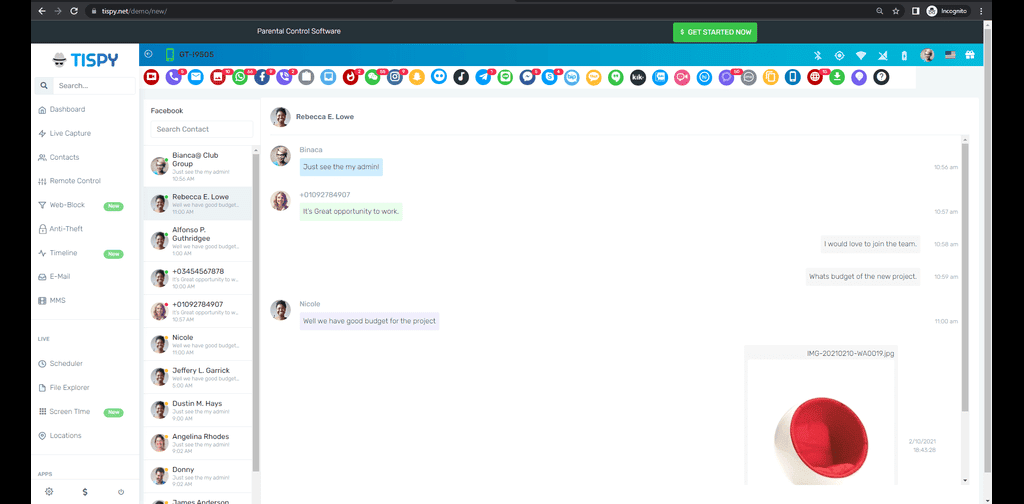1024x504 pixels.
Task: Select Jeffery L. Garrick conversation
Action: coord(198,377)
